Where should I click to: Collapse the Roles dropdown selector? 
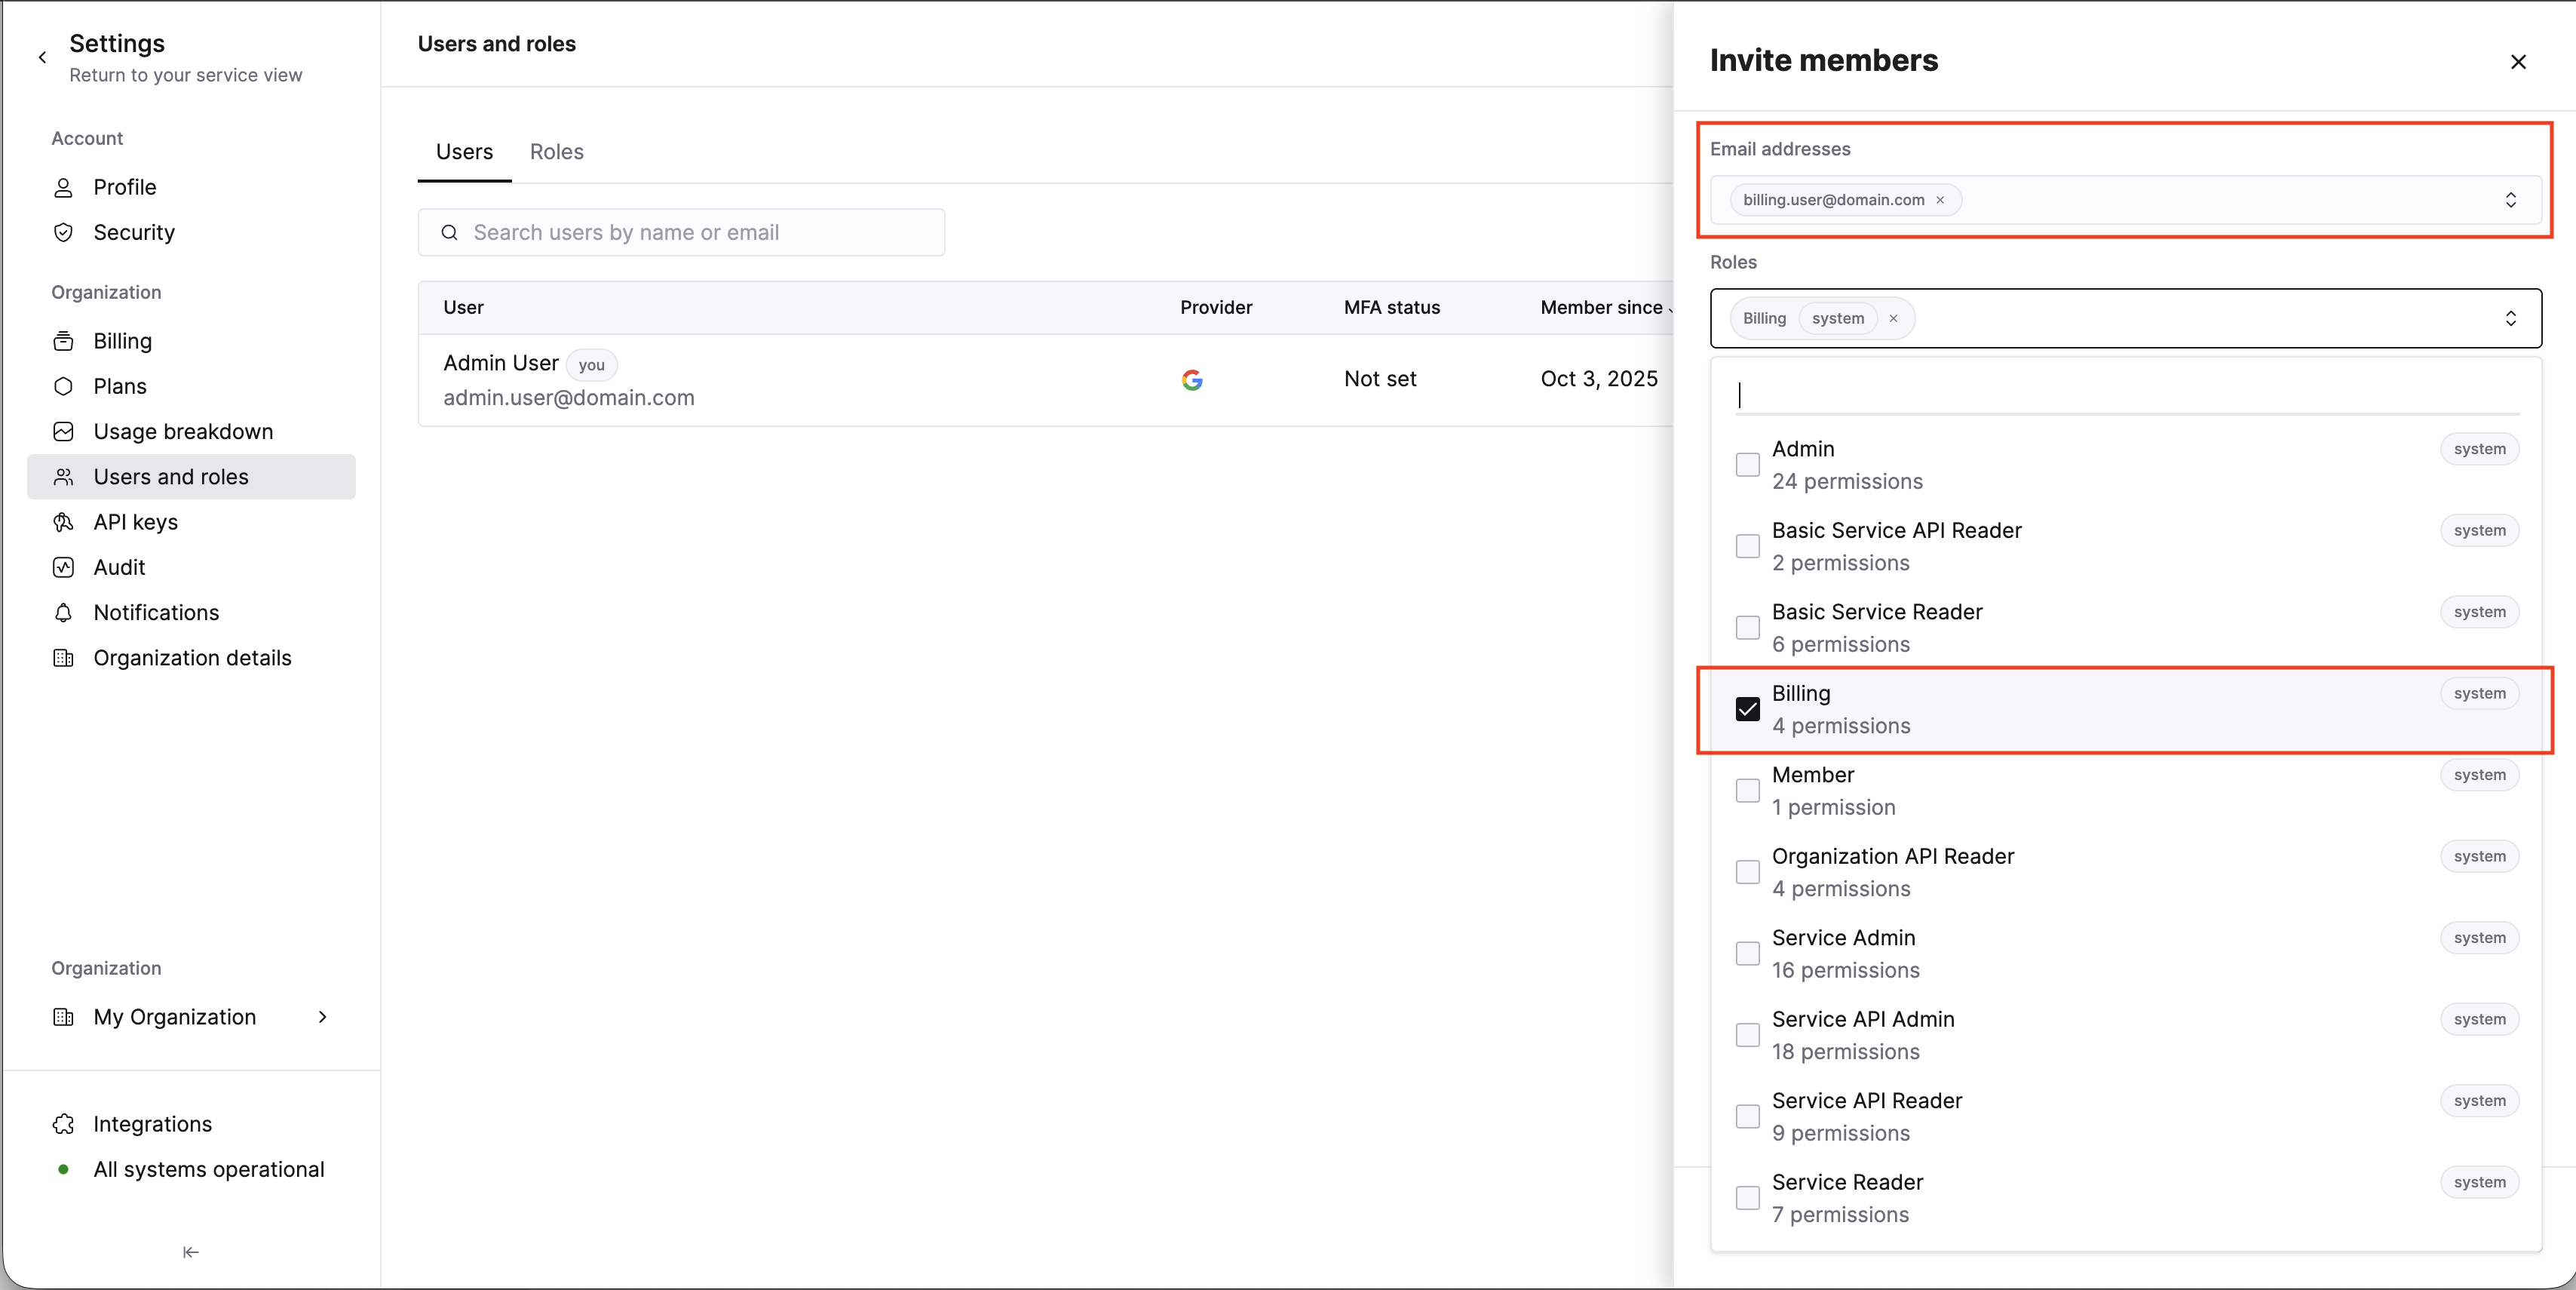point(2510,319)
